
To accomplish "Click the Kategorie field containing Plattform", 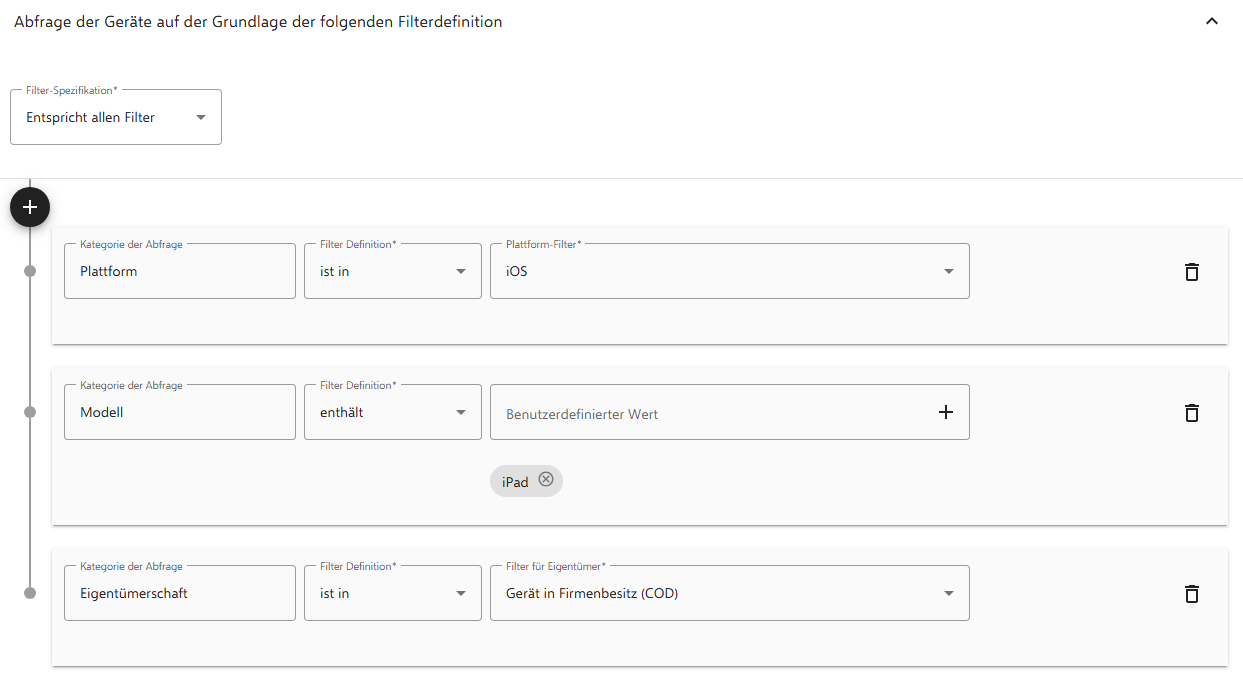I will pyautogui.click(x=179, y=271).
